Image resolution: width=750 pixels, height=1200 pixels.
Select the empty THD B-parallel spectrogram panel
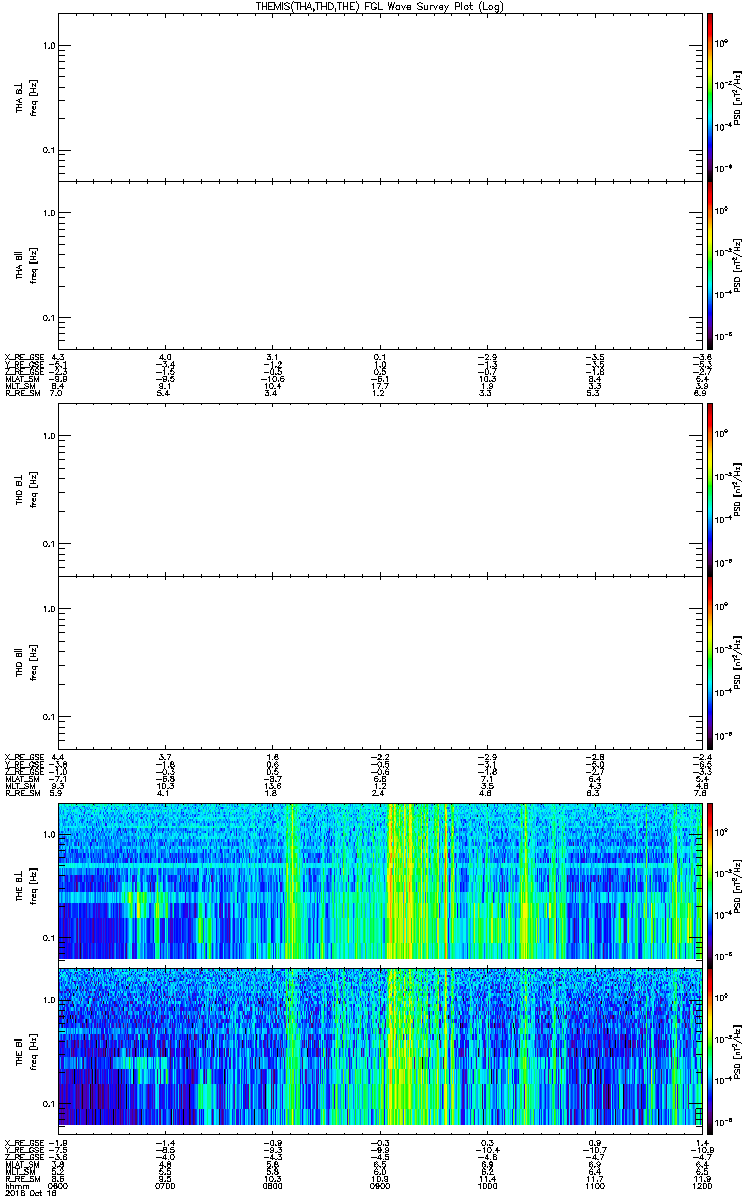click(x=379, y=662)
